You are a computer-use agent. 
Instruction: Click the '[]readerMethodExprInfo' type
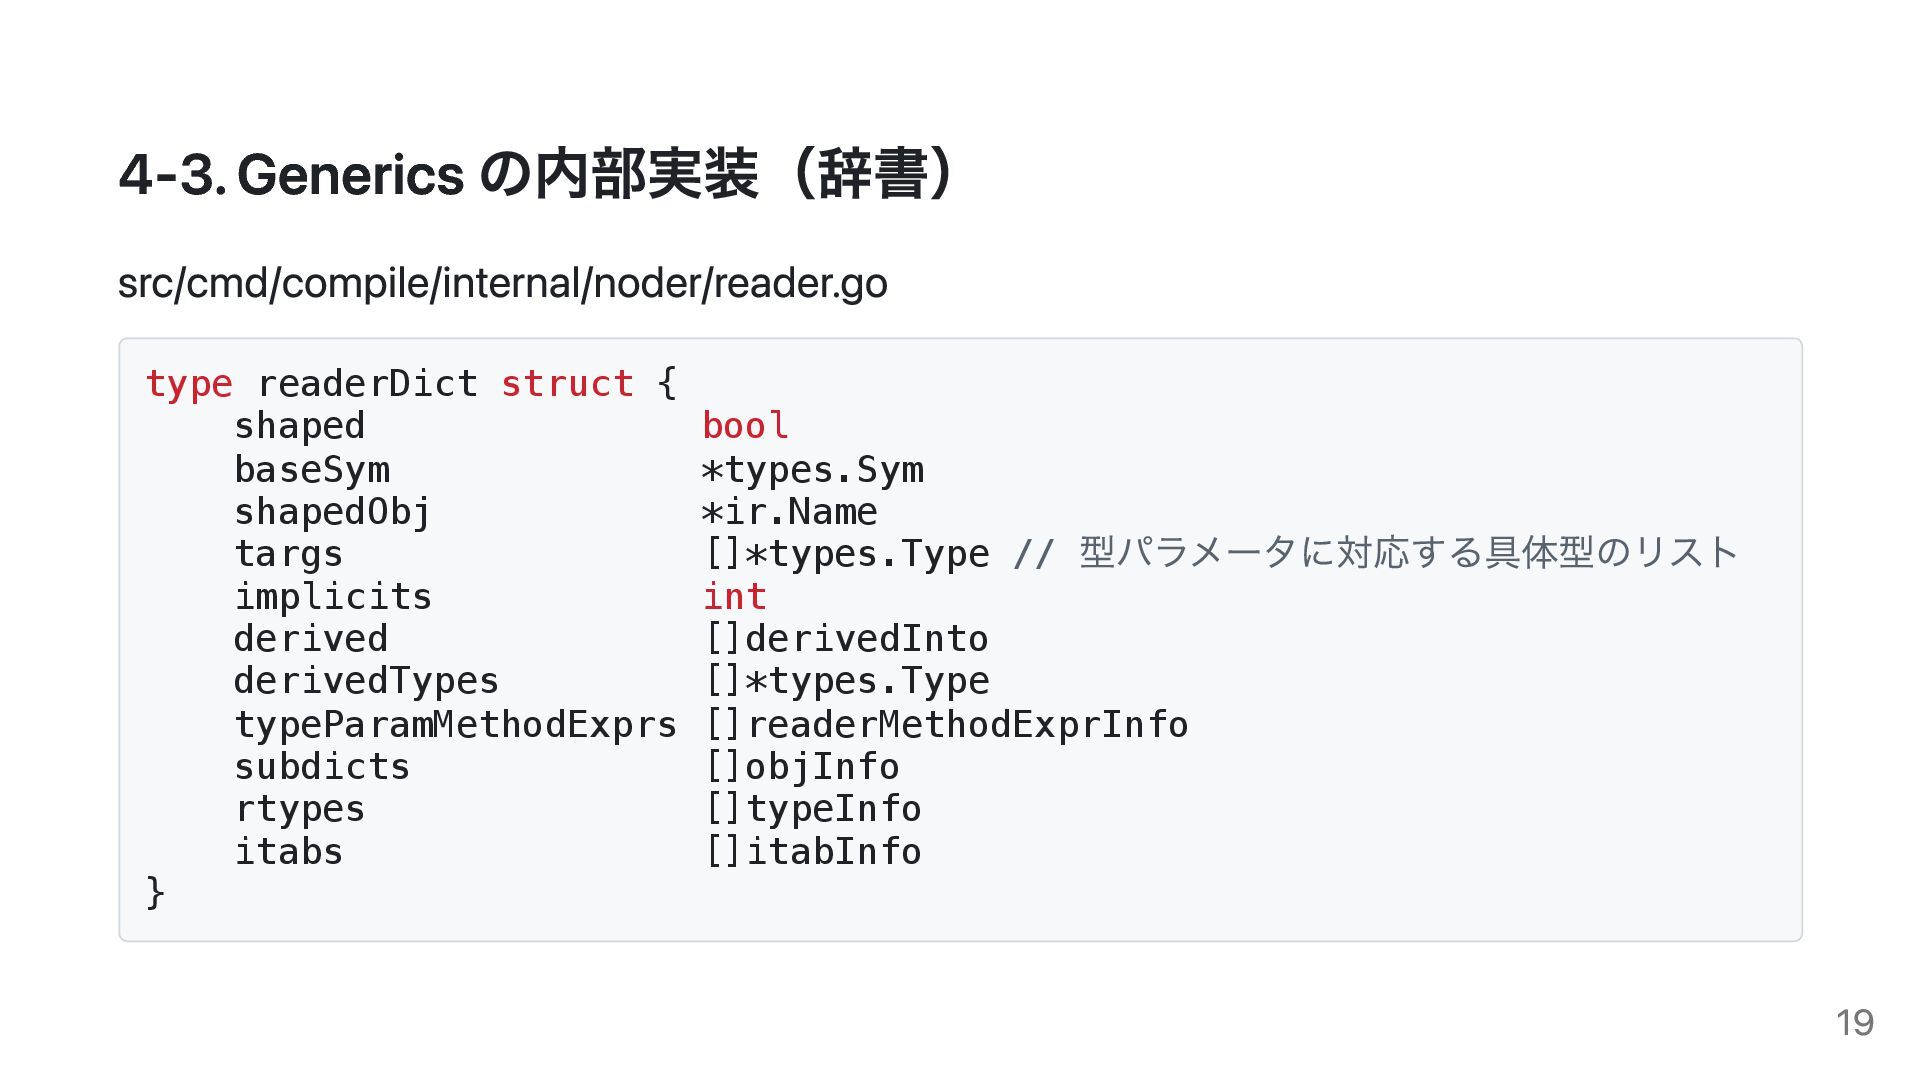click(x=947, y=725)
